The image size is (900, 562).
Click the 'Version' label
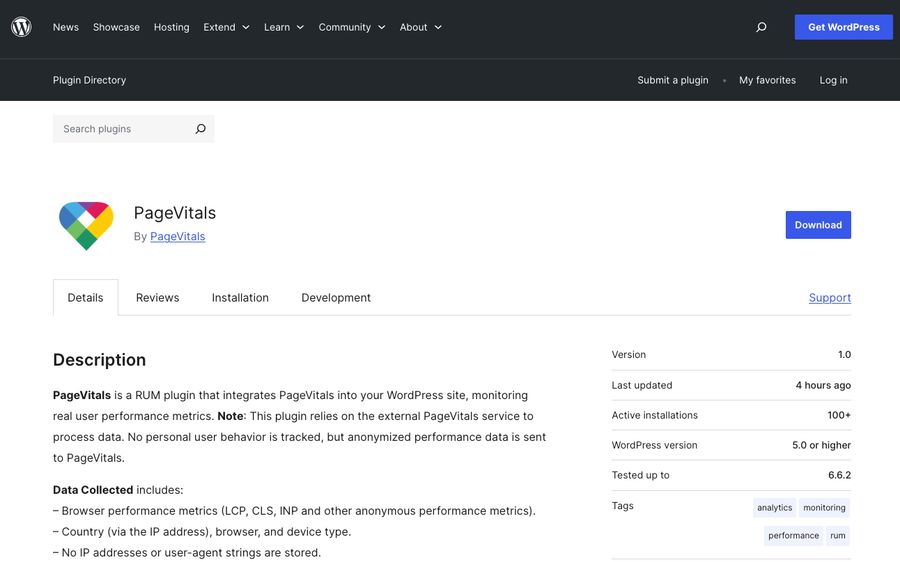click(x=629, y=354)
